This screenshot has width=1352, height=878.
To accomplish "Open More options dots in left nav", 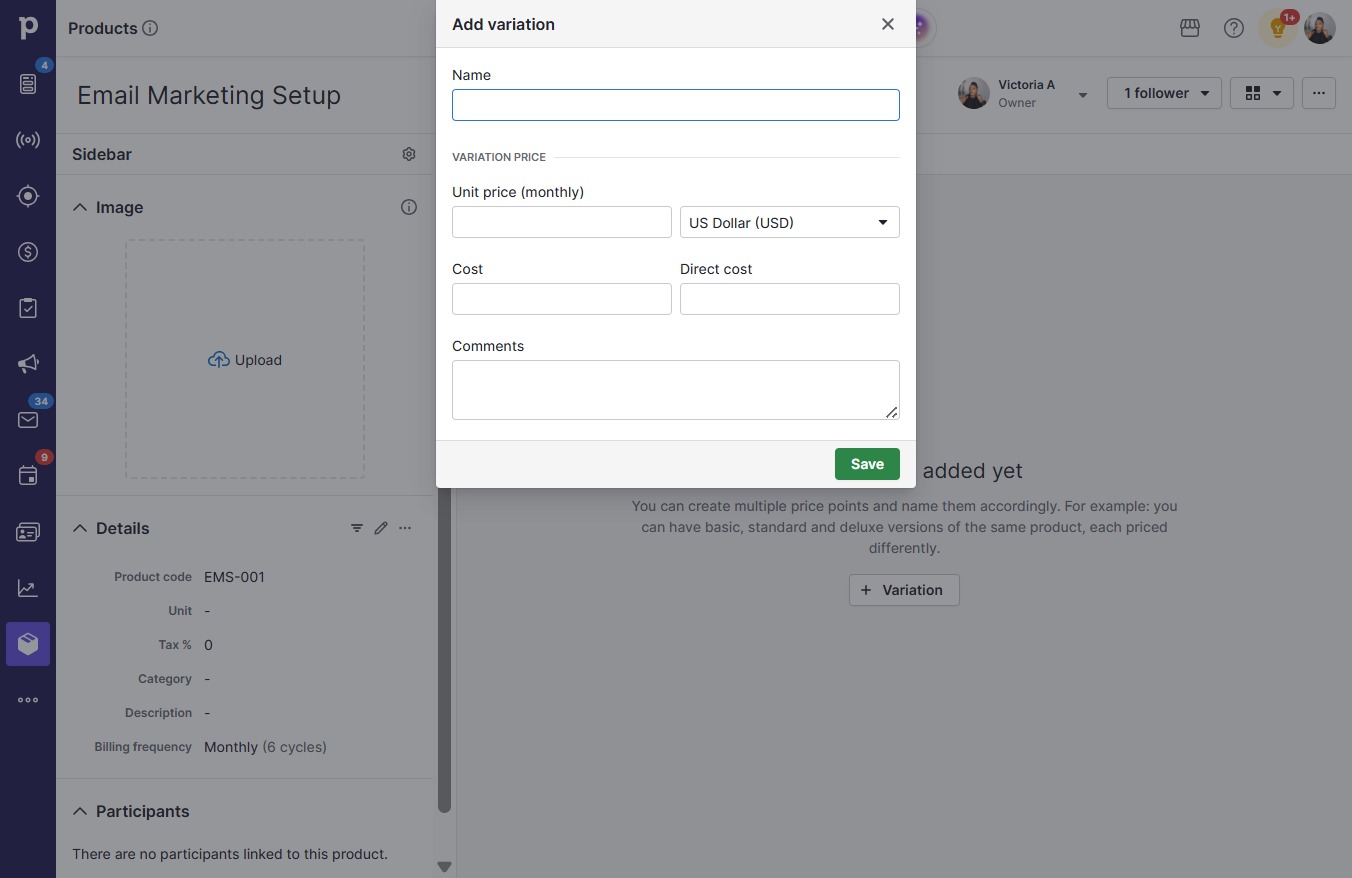I will (28, 700).
